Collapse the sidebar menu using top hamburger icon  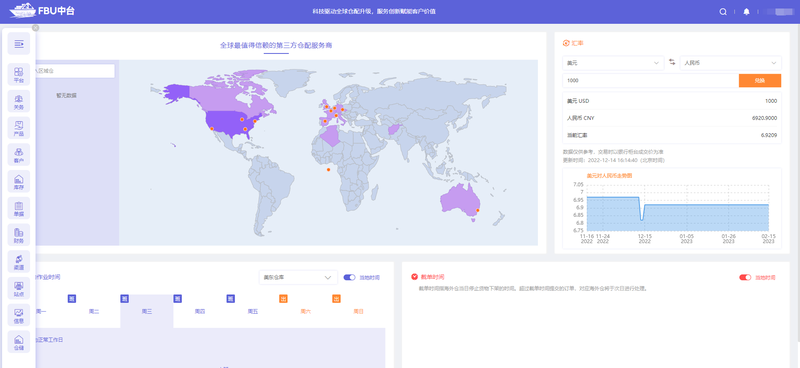[19, 44]
